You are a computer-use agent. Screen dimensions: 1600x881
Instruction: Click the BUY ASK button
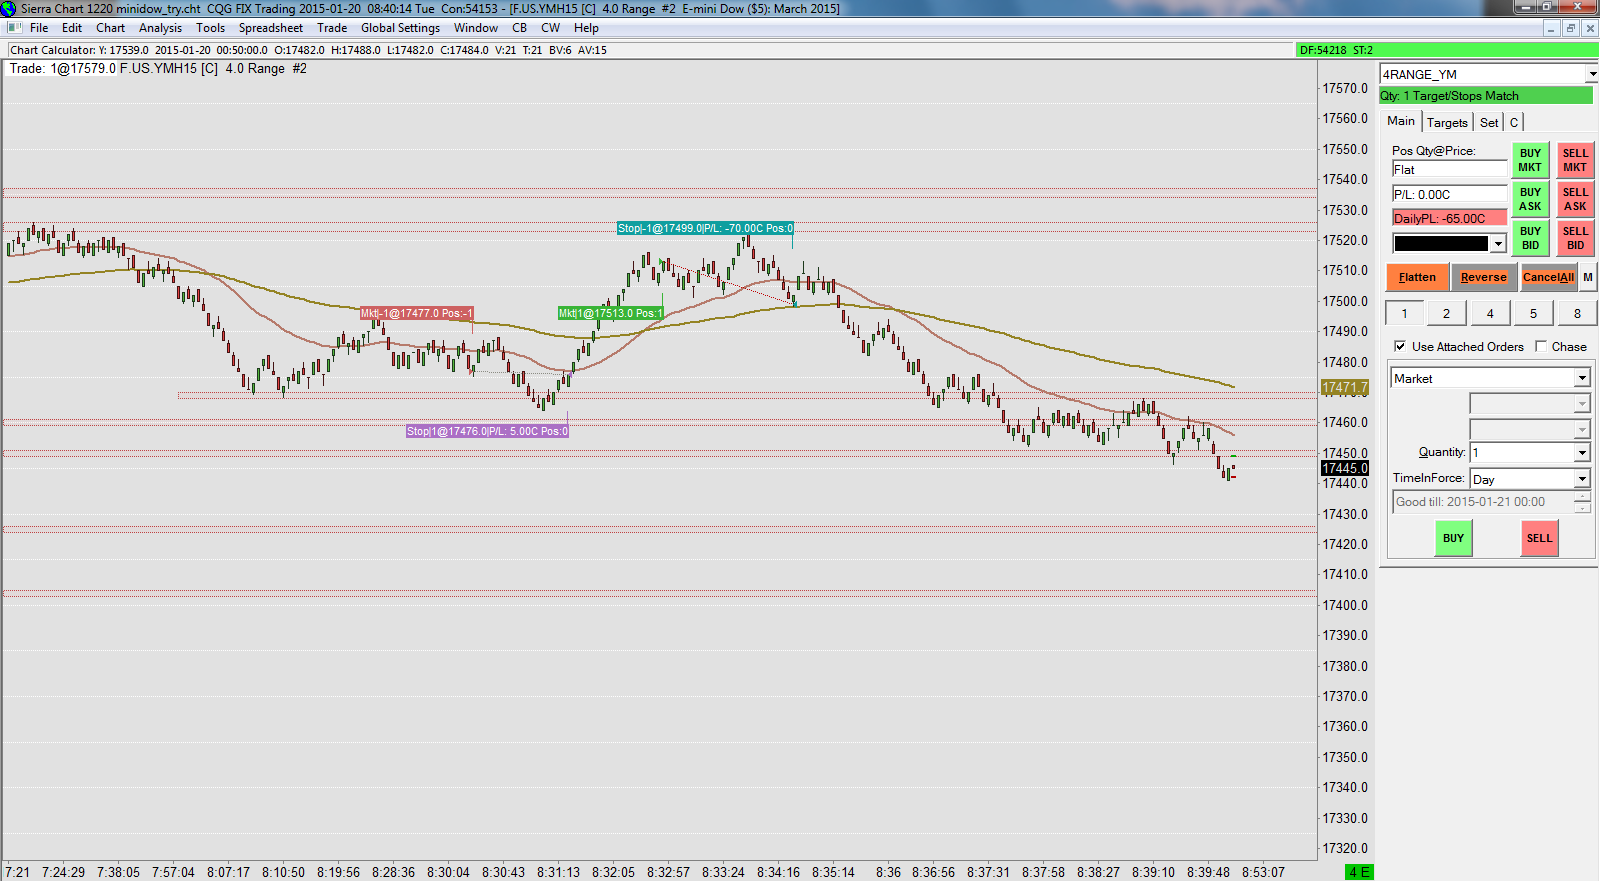coord(1530,199)
